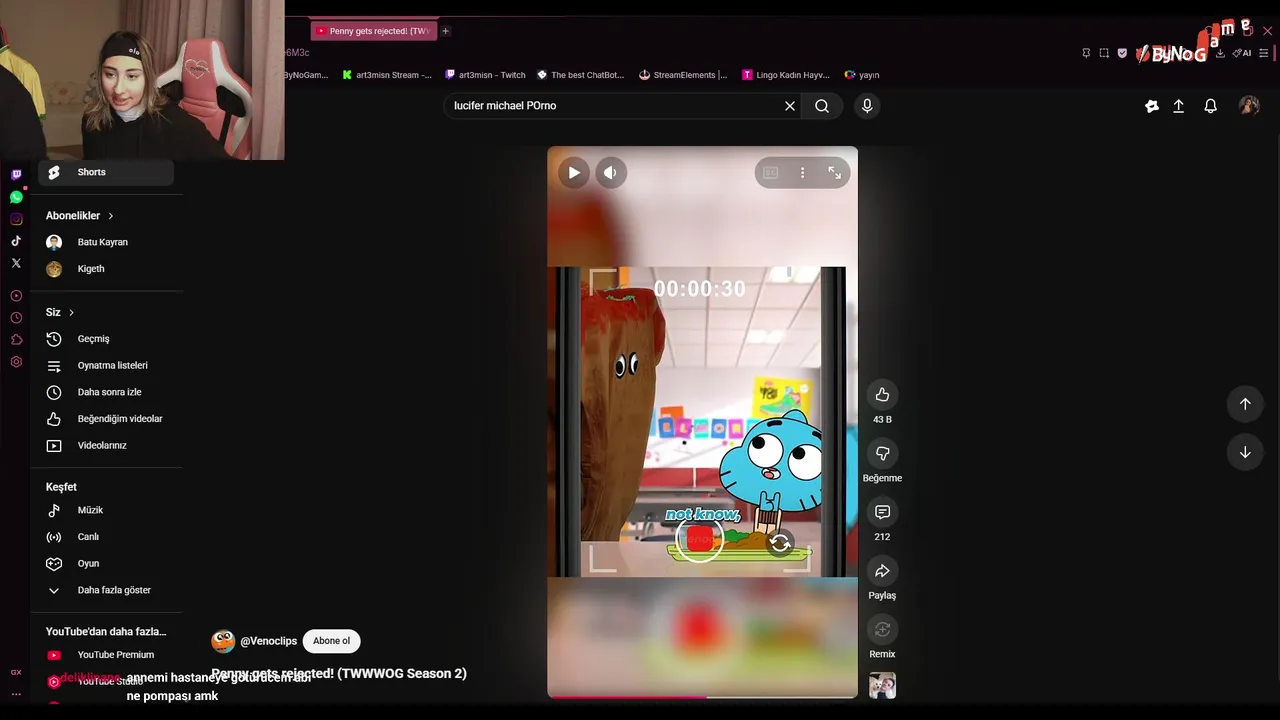
Task: Open the @Venoclips channel name
Action: click(x=269, y=641)
